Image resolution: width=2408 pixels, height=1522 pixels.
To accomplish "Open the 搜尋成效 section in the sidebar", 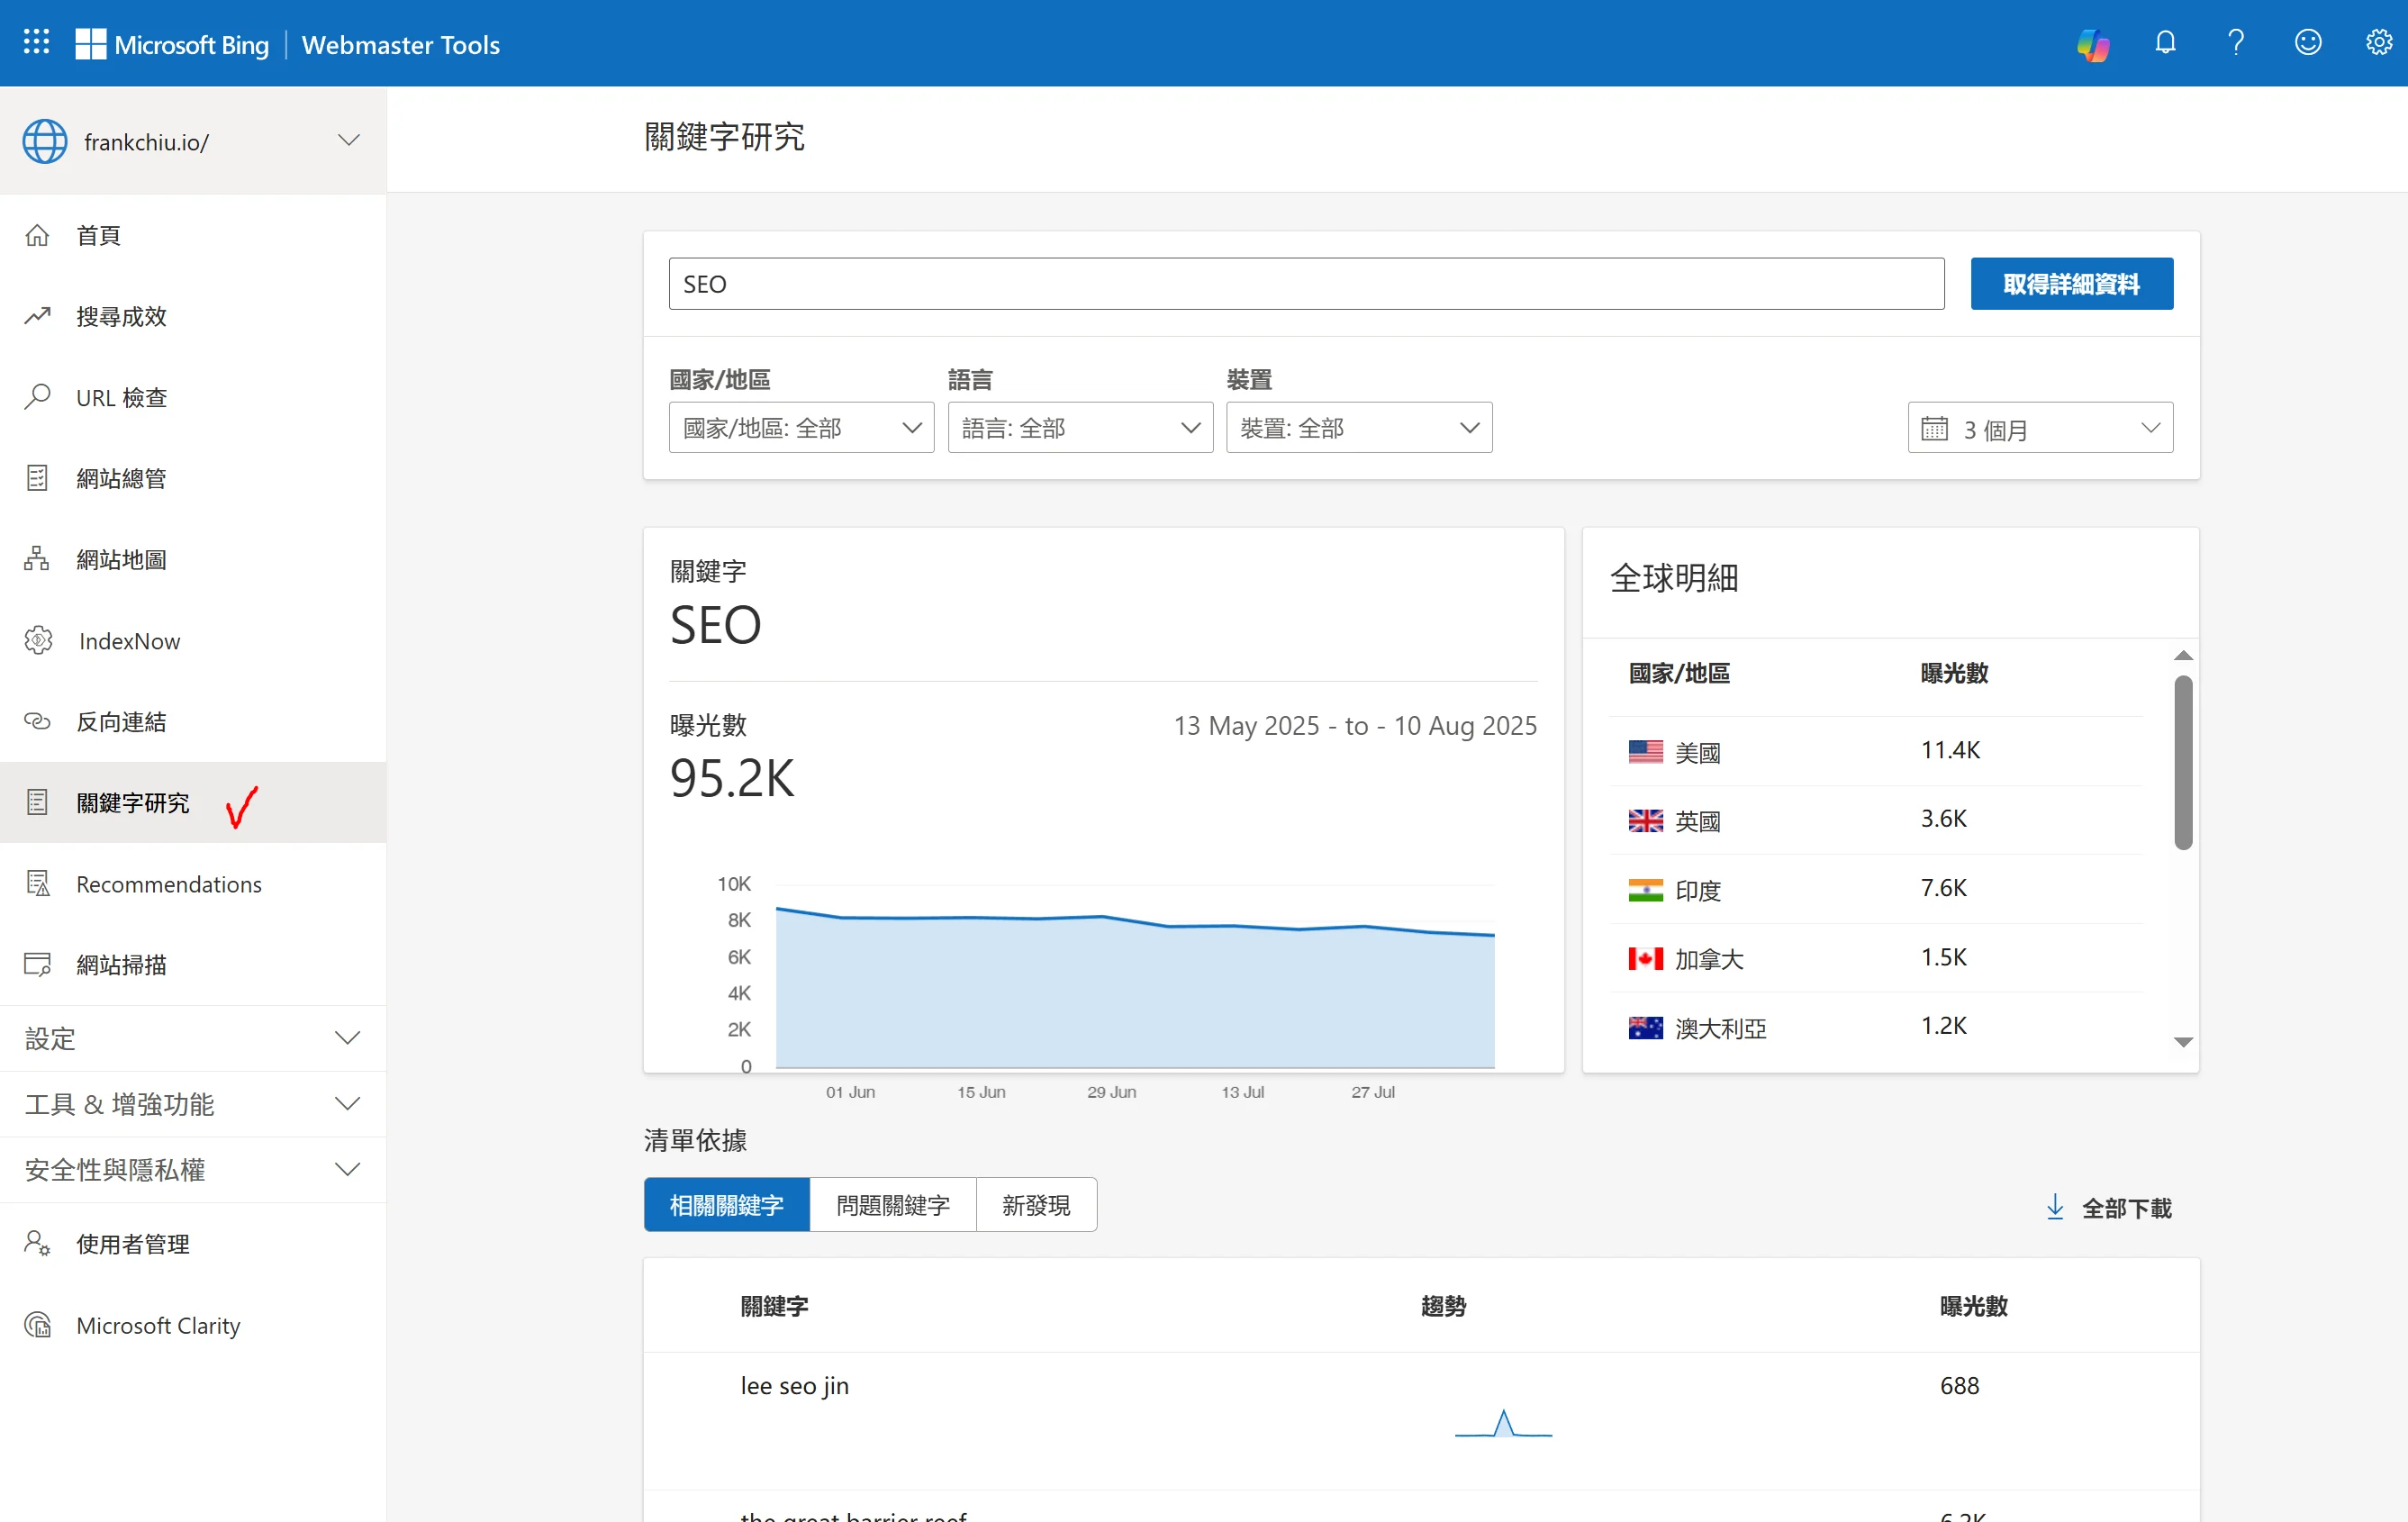I will coord(121,316).
